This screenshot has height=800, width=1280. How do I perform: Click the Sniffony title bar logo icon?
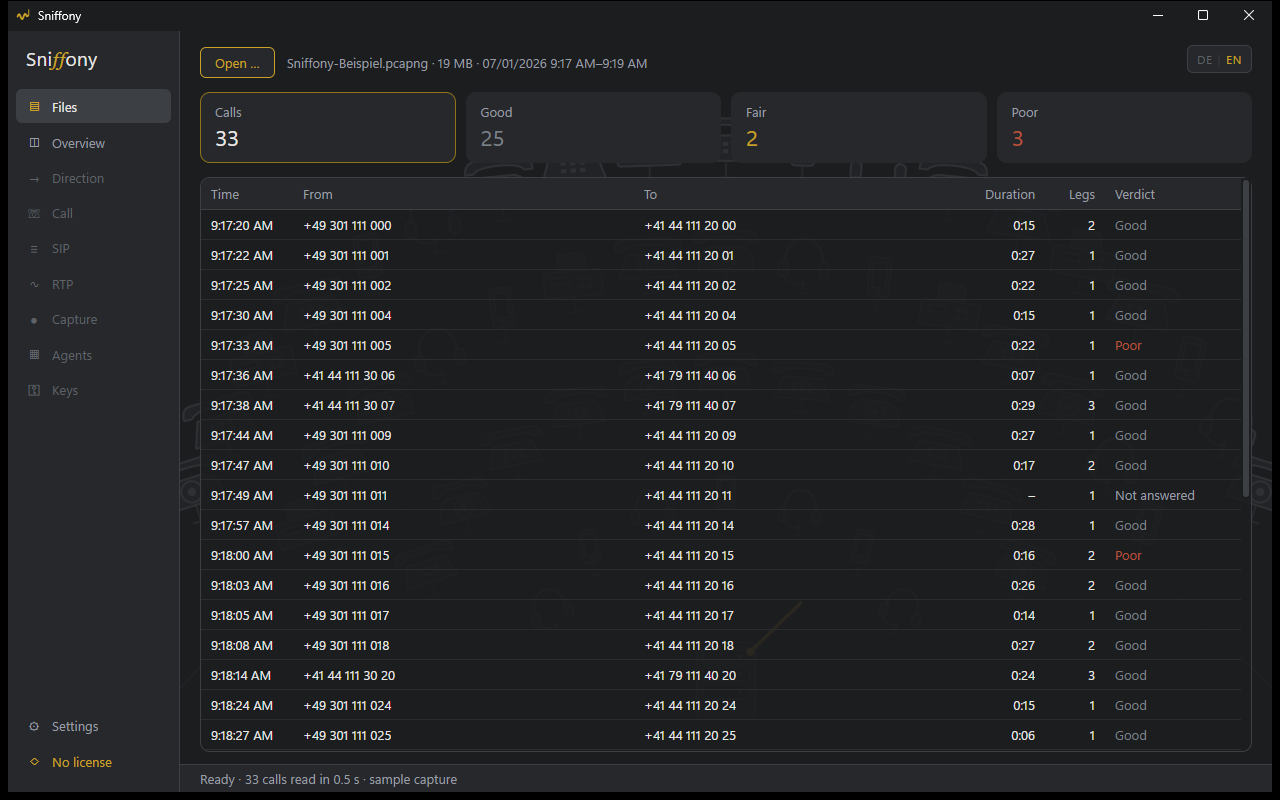(x=23, y=16)
